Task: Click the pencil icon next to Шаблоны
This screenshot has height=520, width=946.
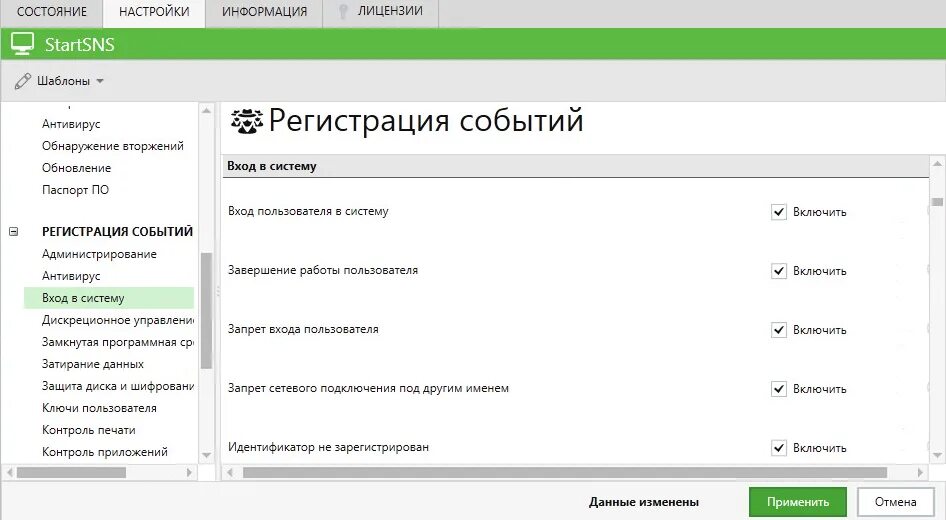Action: pyautogui.click(x=23, y=81)
